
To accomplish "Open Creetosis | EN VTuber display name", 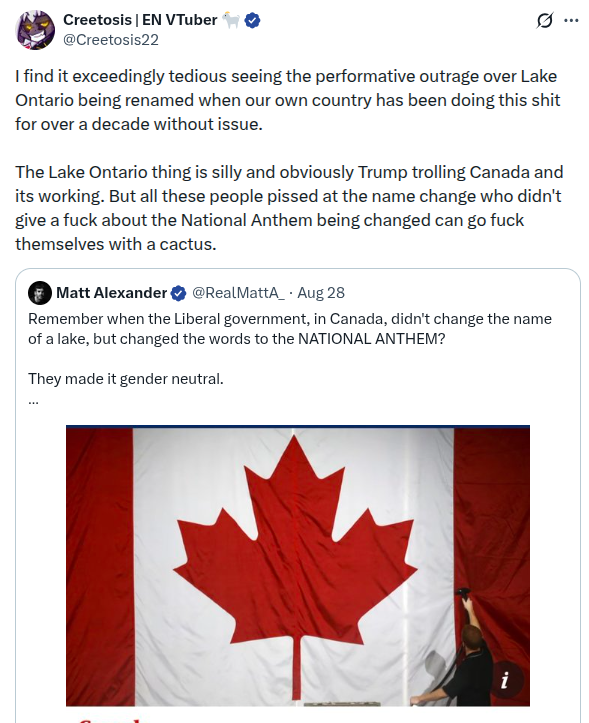I will [x=140, y=20].
